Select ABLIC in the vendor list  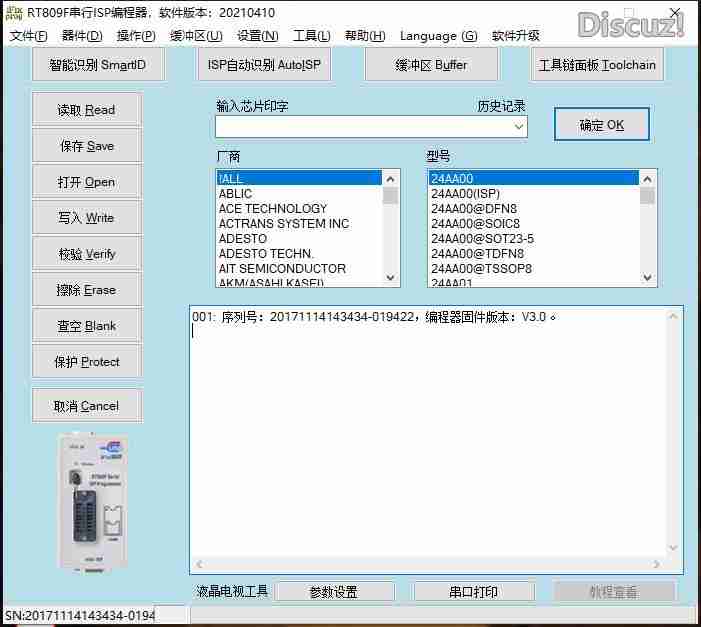(299, 194)
